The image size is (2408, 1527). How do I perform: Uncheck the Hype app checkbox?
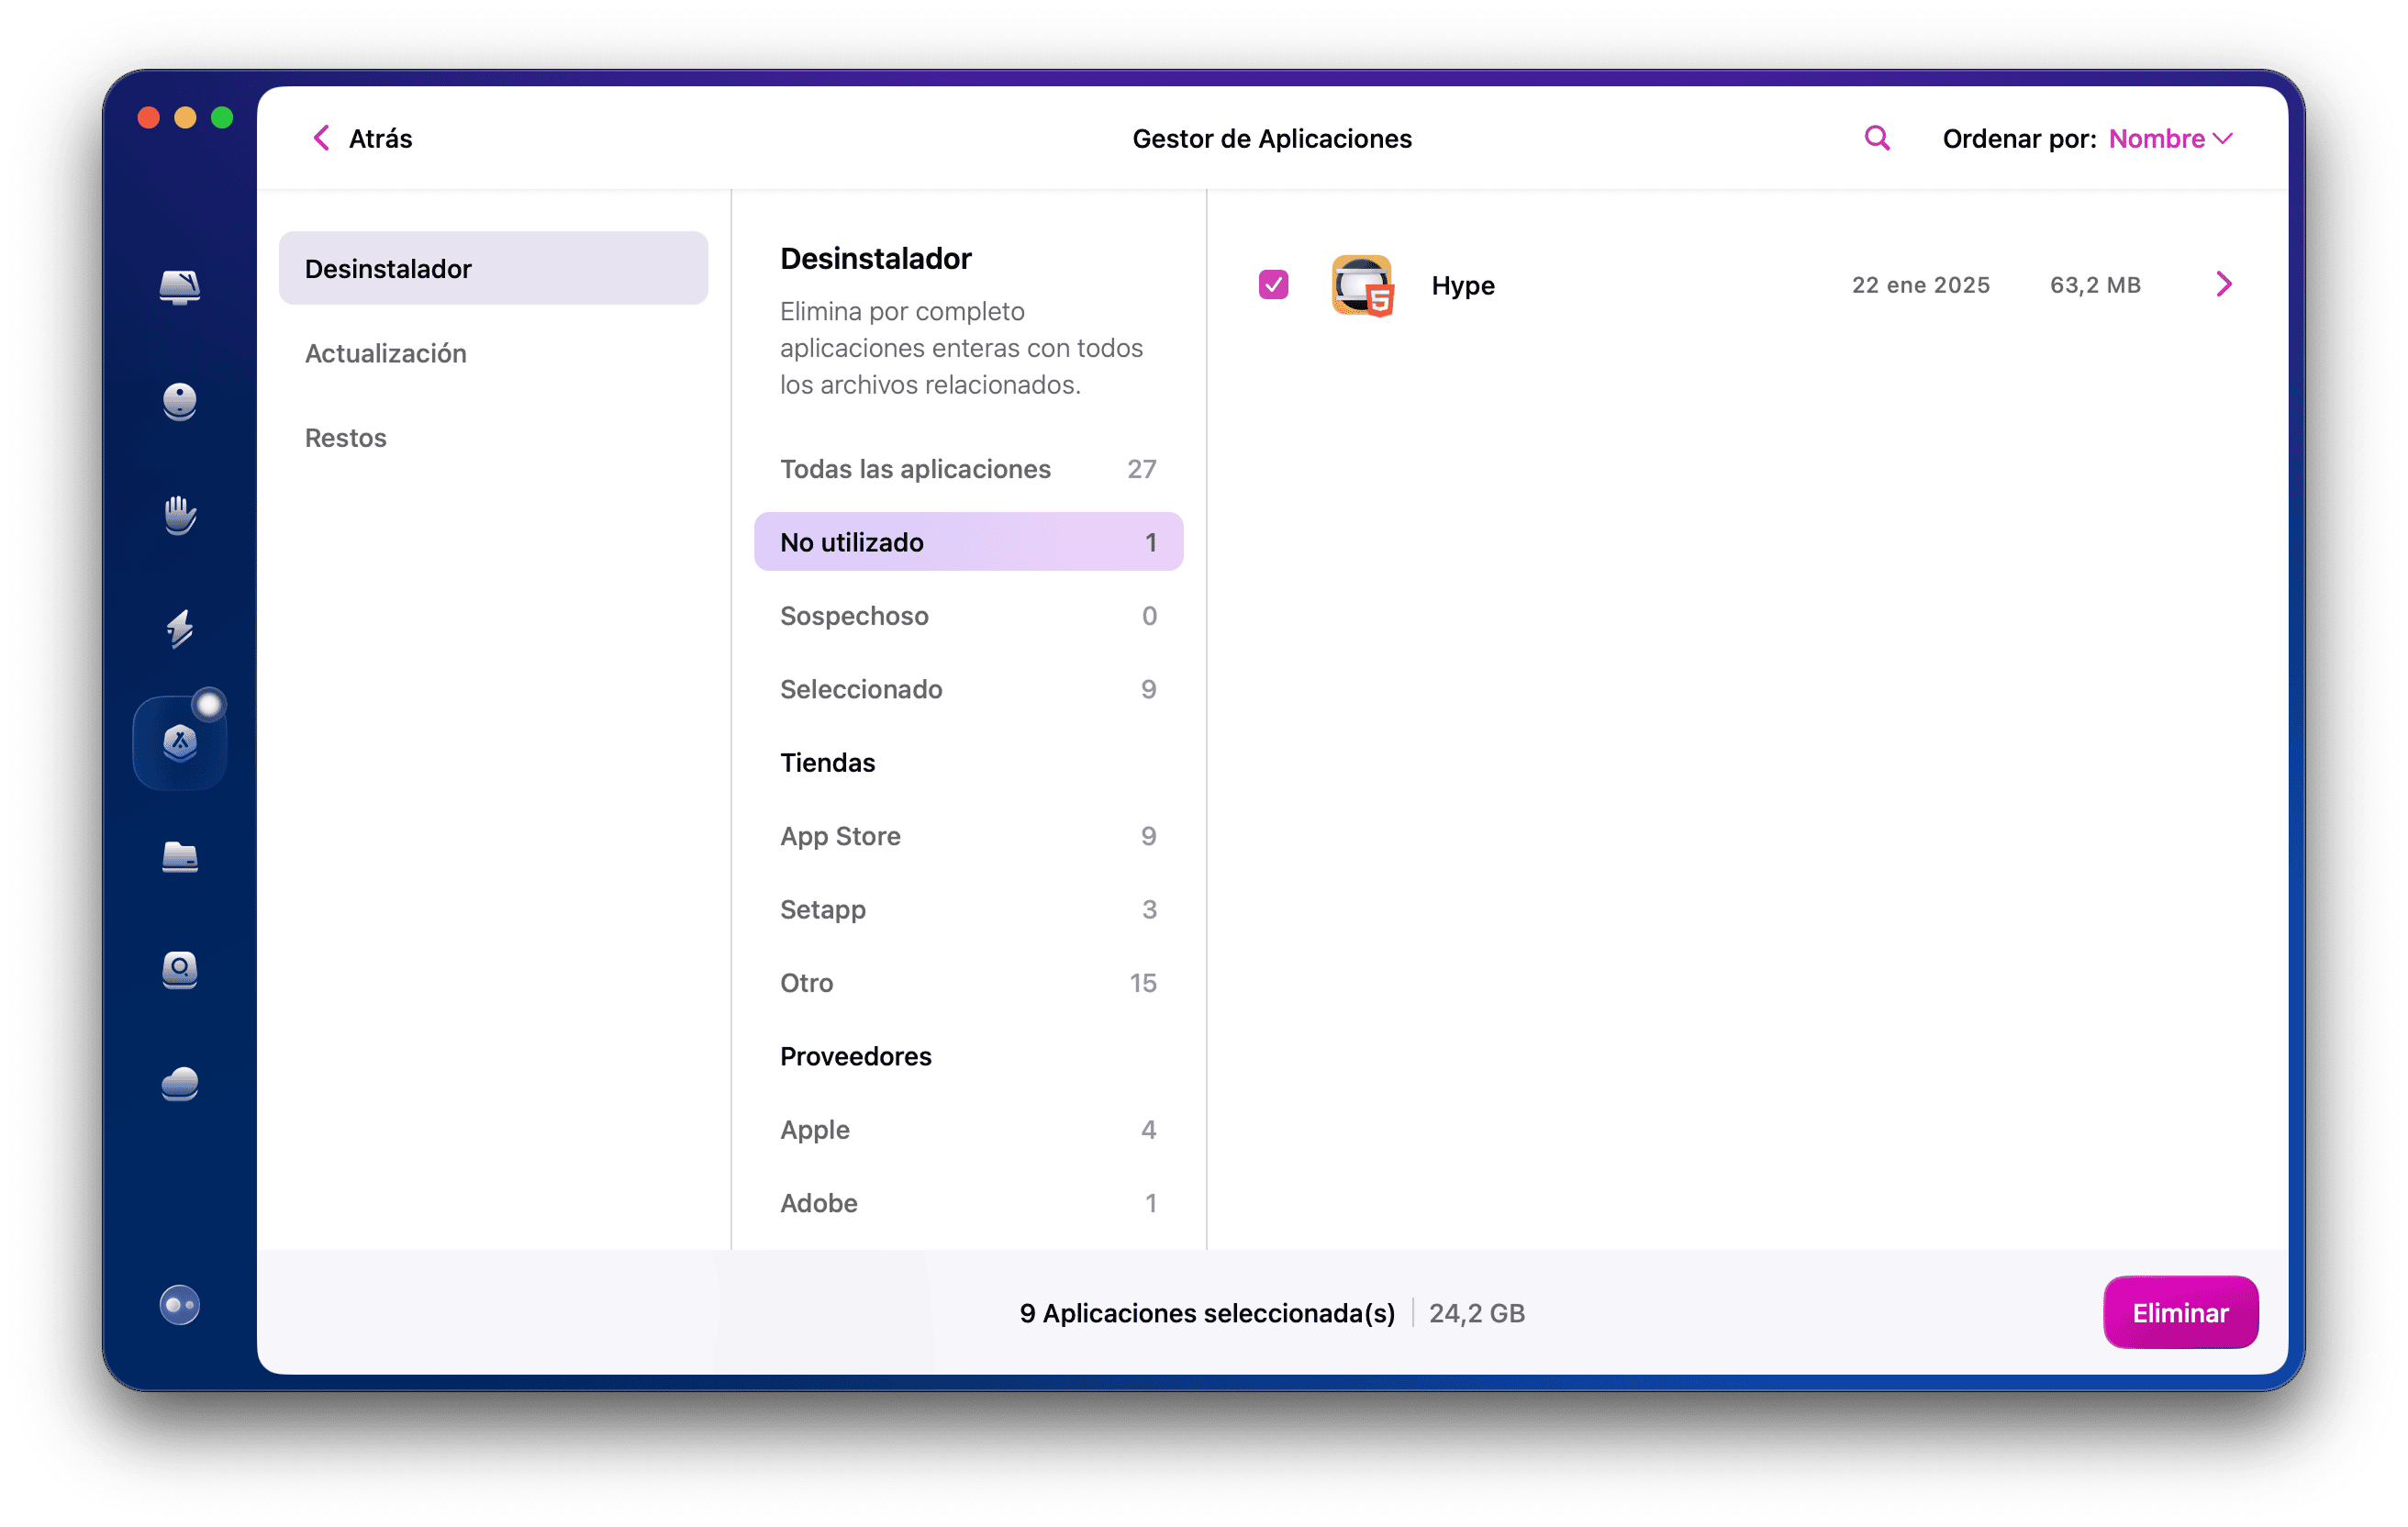(1273, 285)
